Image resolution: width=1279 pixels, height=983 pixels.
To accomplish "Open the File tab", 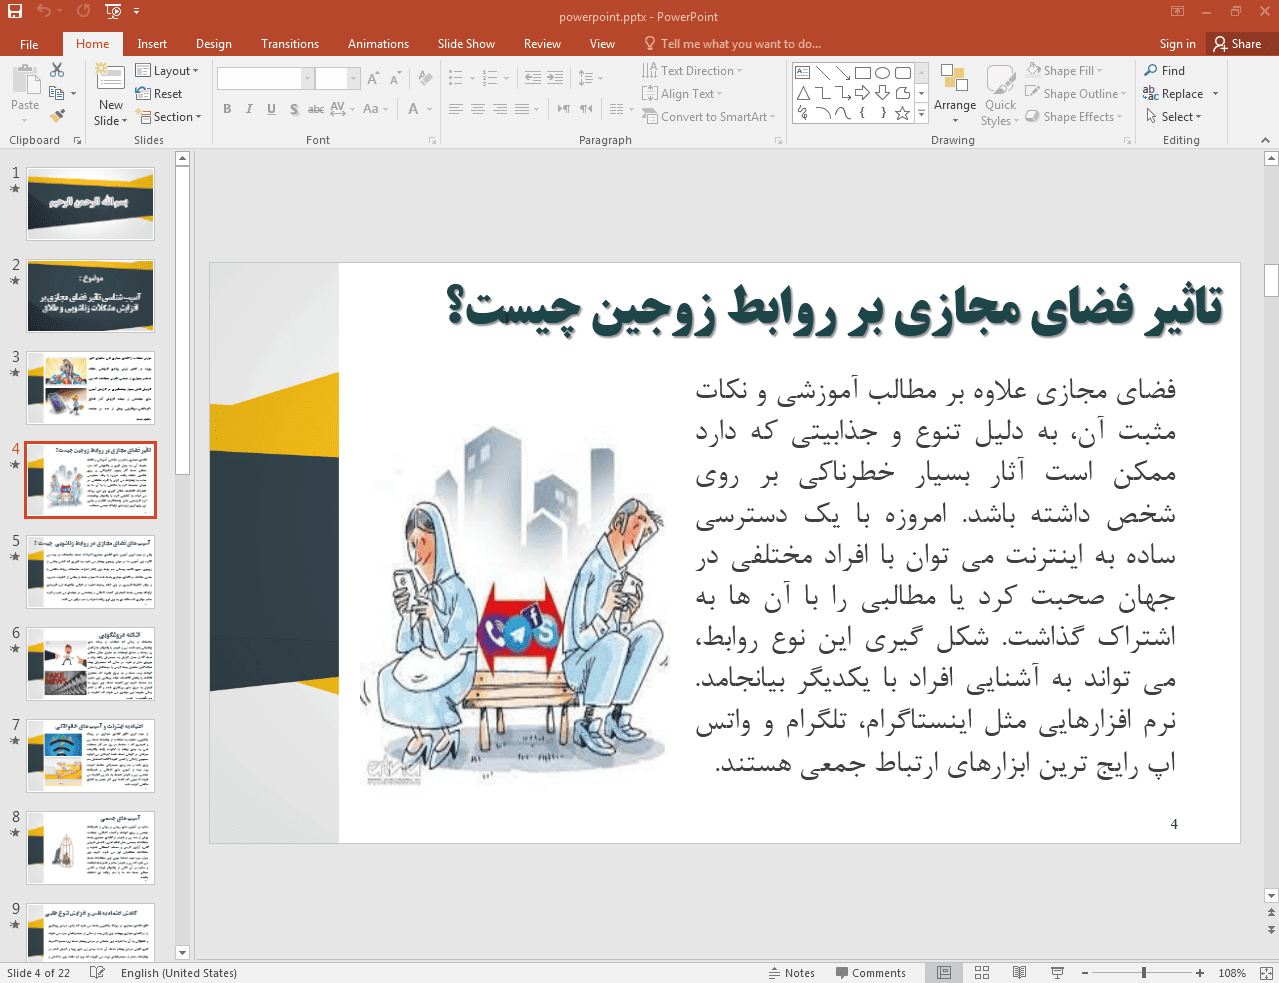I will (x=29, y=44).
